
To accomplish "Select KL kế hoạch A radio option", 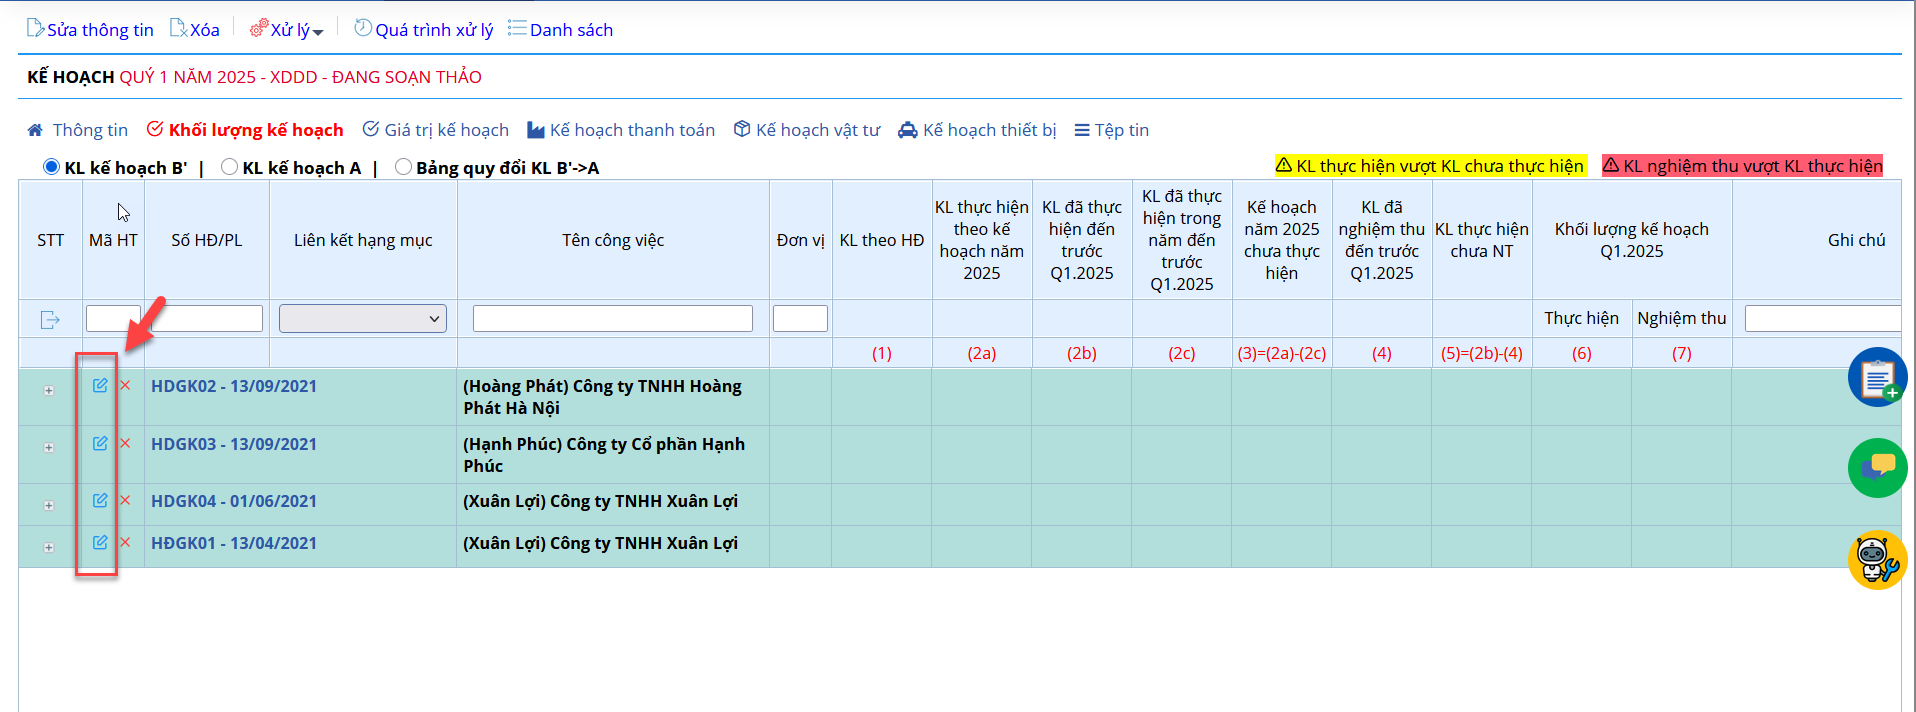I will tap(230, 167).
